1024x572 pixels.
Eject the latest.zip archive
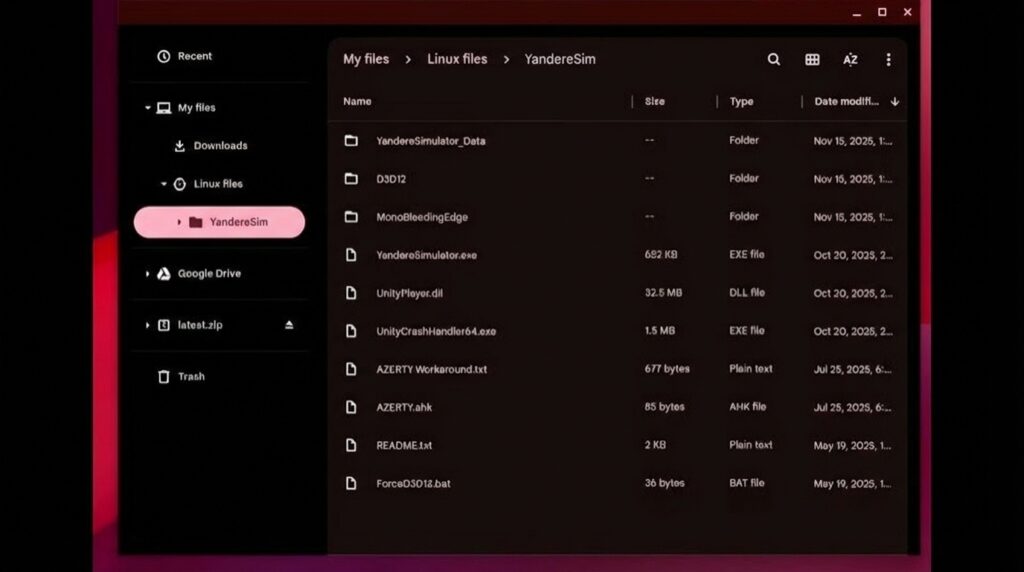289,325
